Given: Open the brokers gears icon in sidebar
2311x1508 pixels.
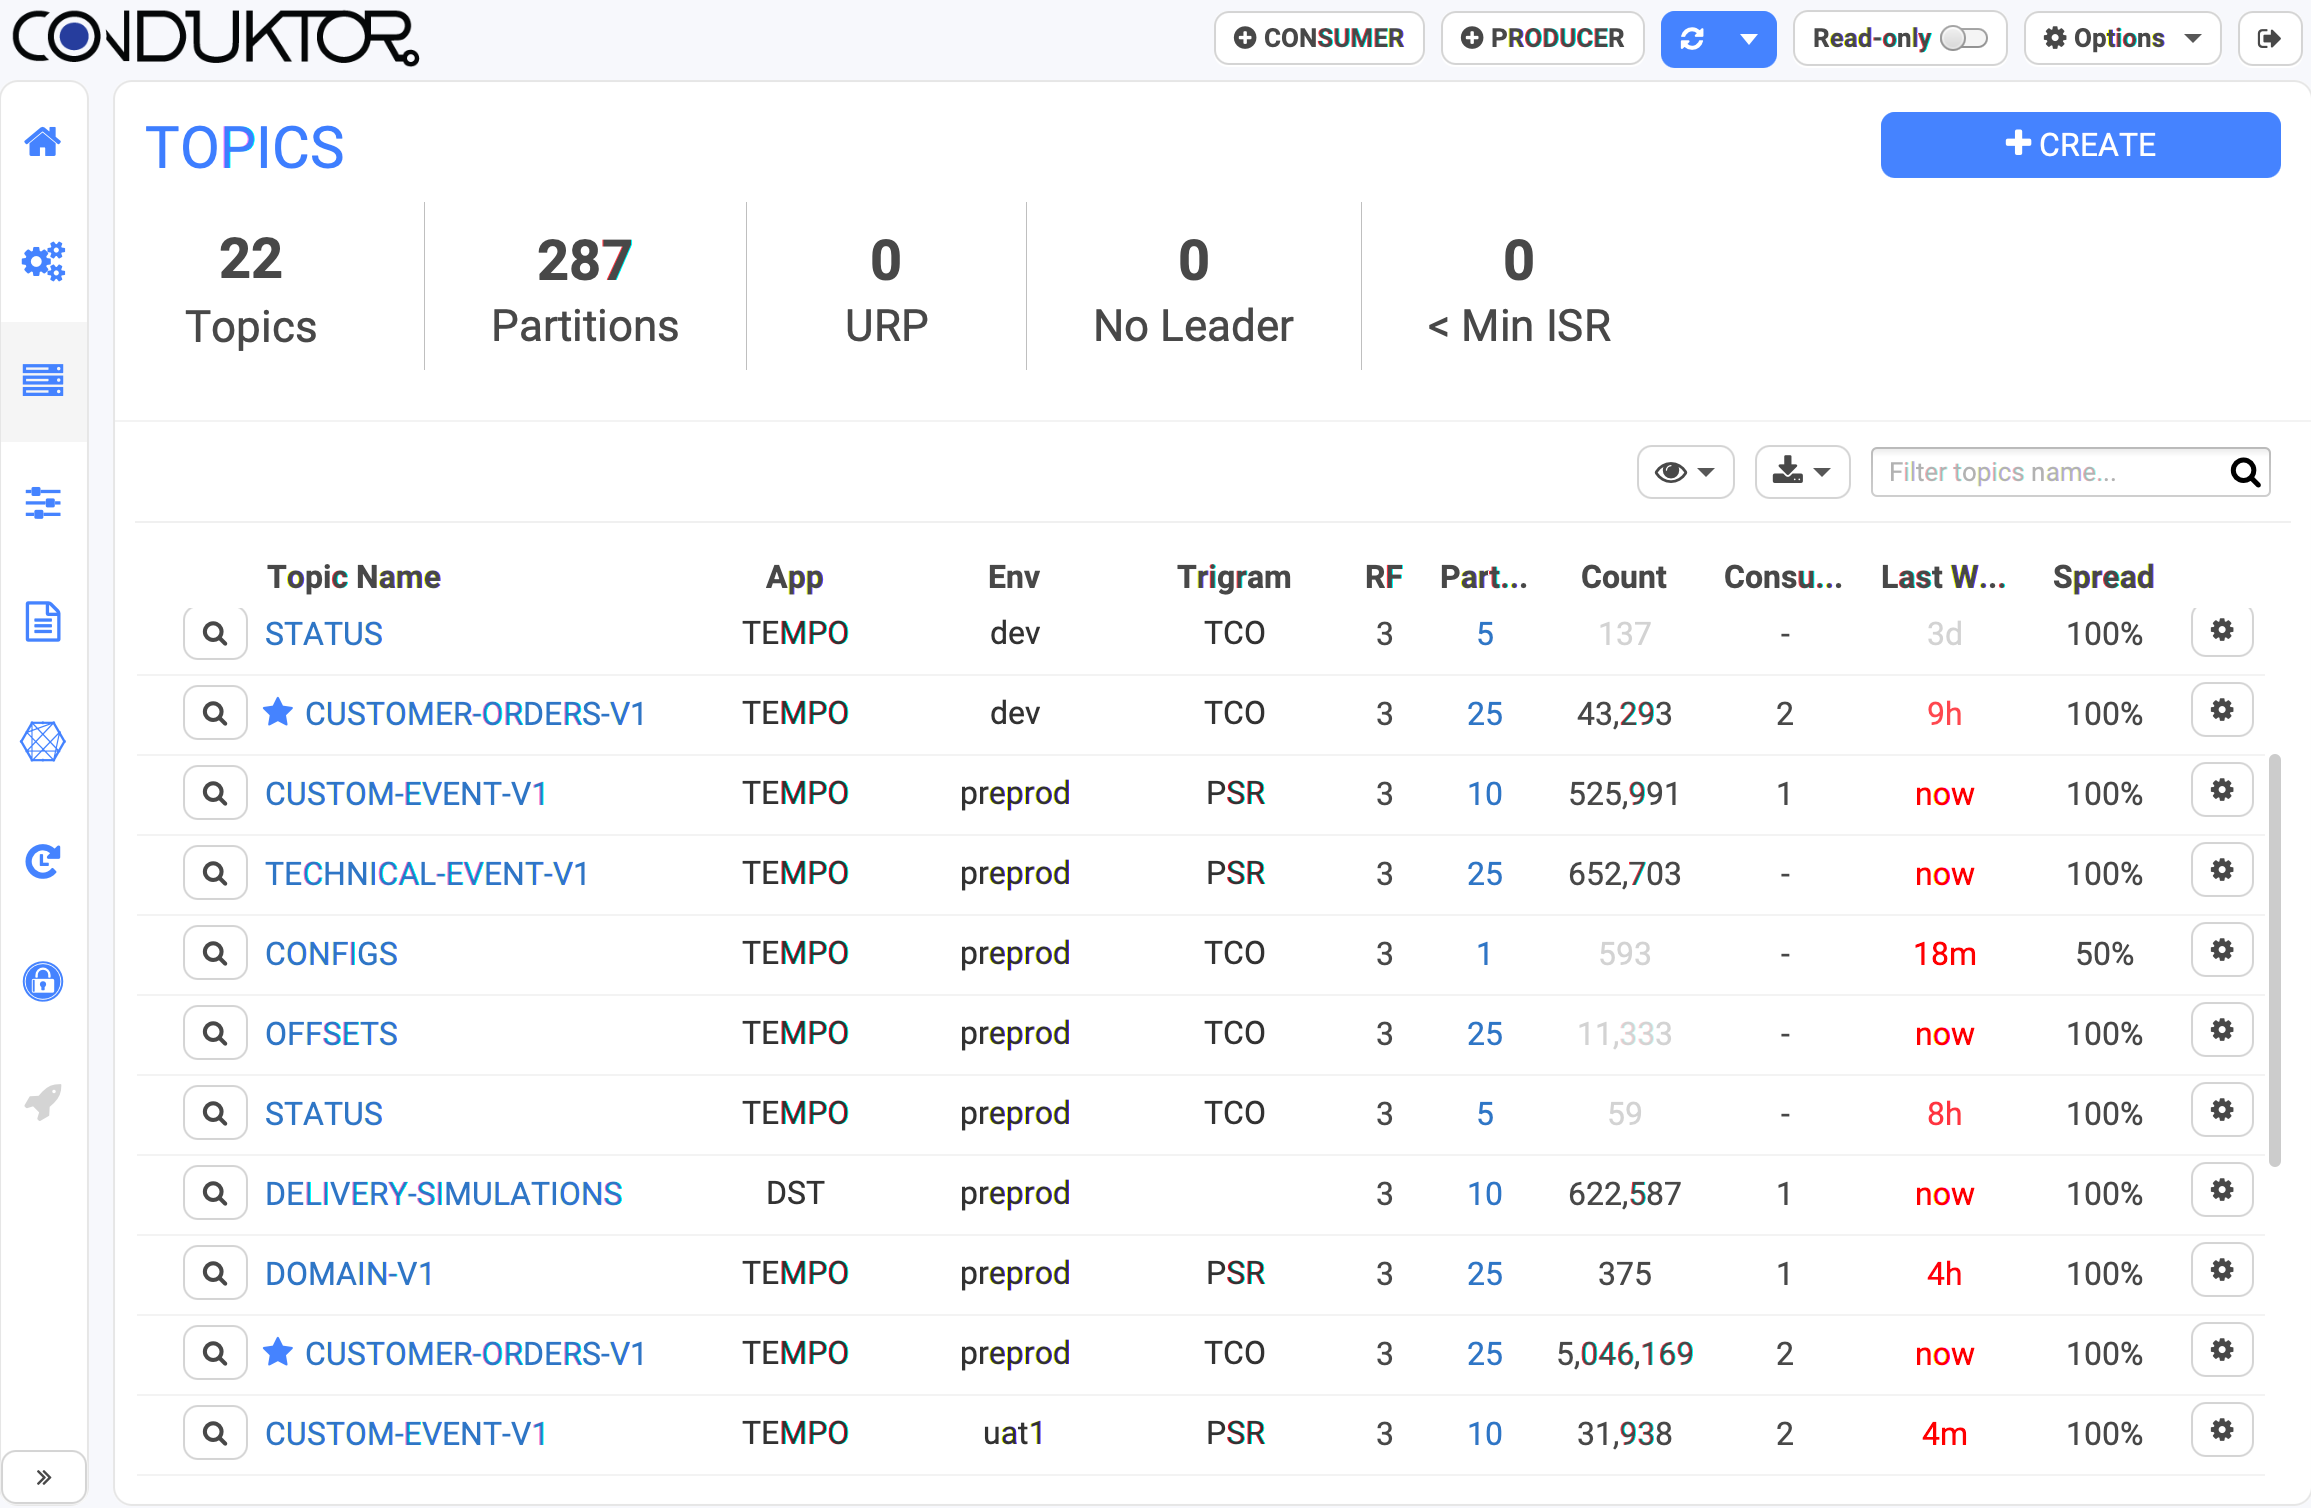Looking at the screenshot, I should (x=43, y=262).
